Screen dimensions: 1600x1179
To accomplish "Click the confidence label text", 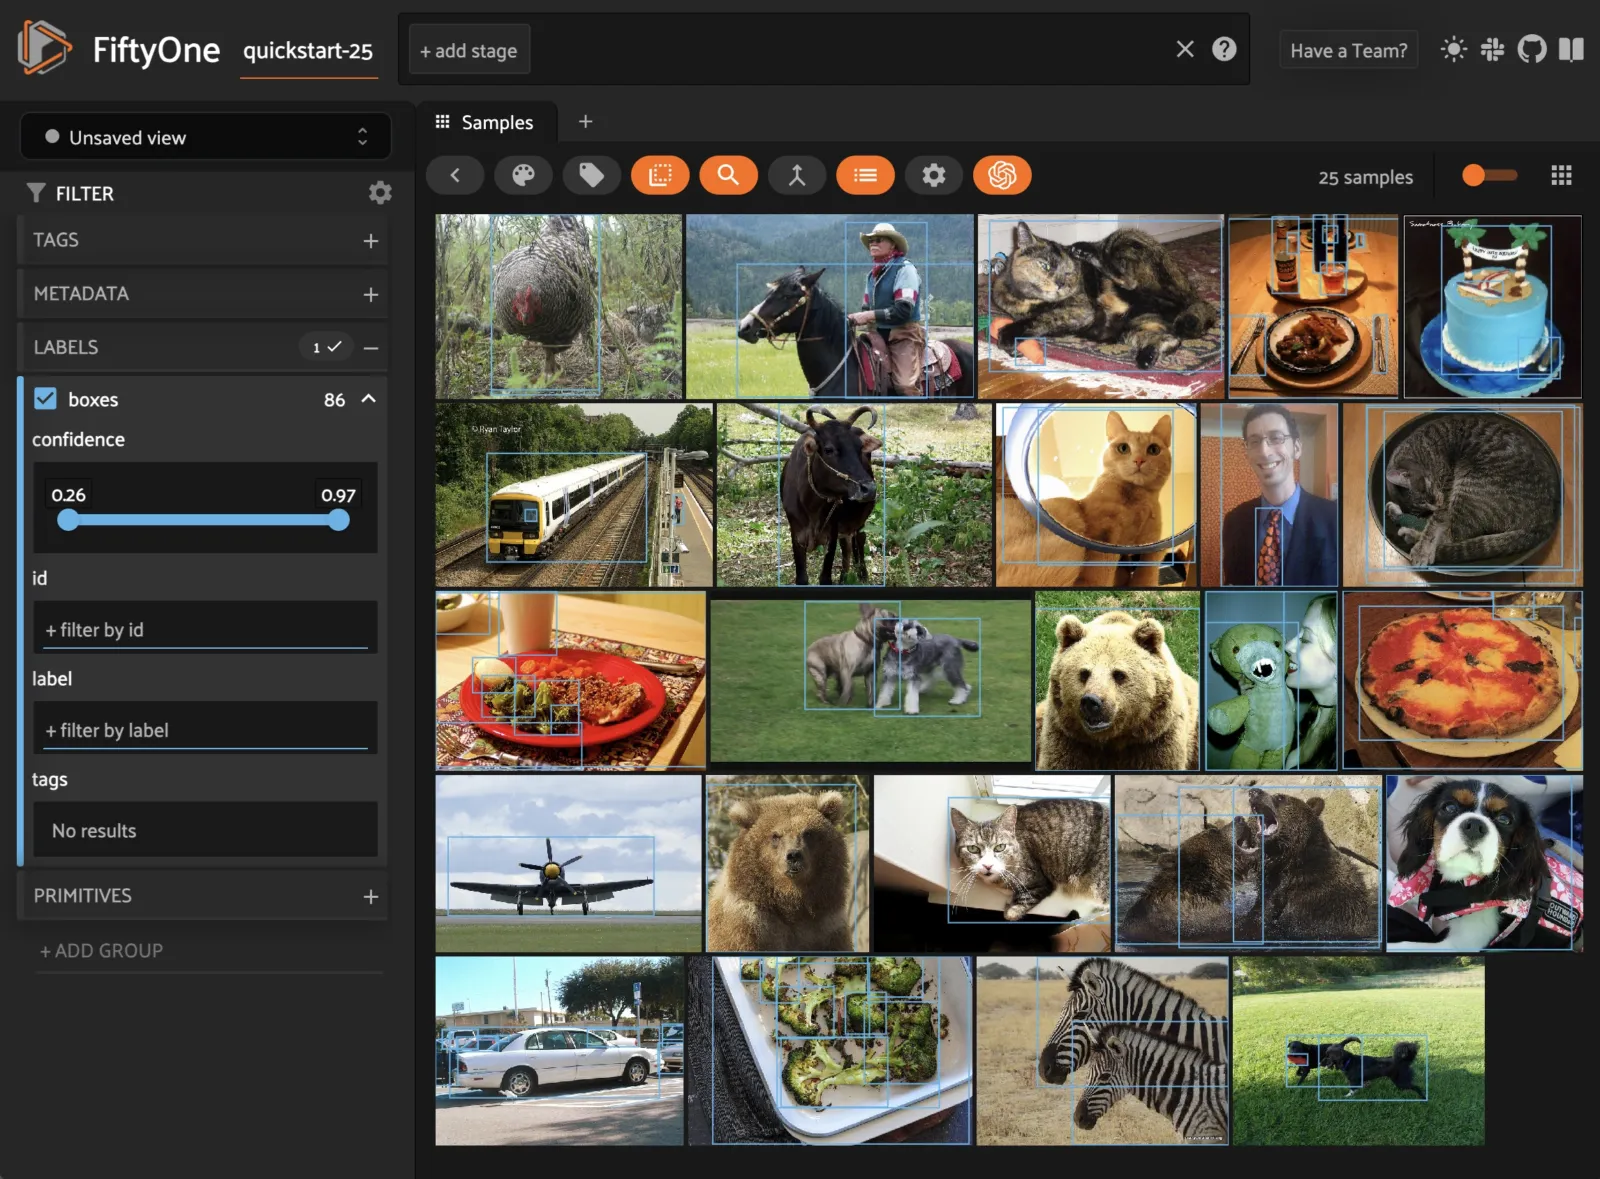I will click(x=78, y=440).
